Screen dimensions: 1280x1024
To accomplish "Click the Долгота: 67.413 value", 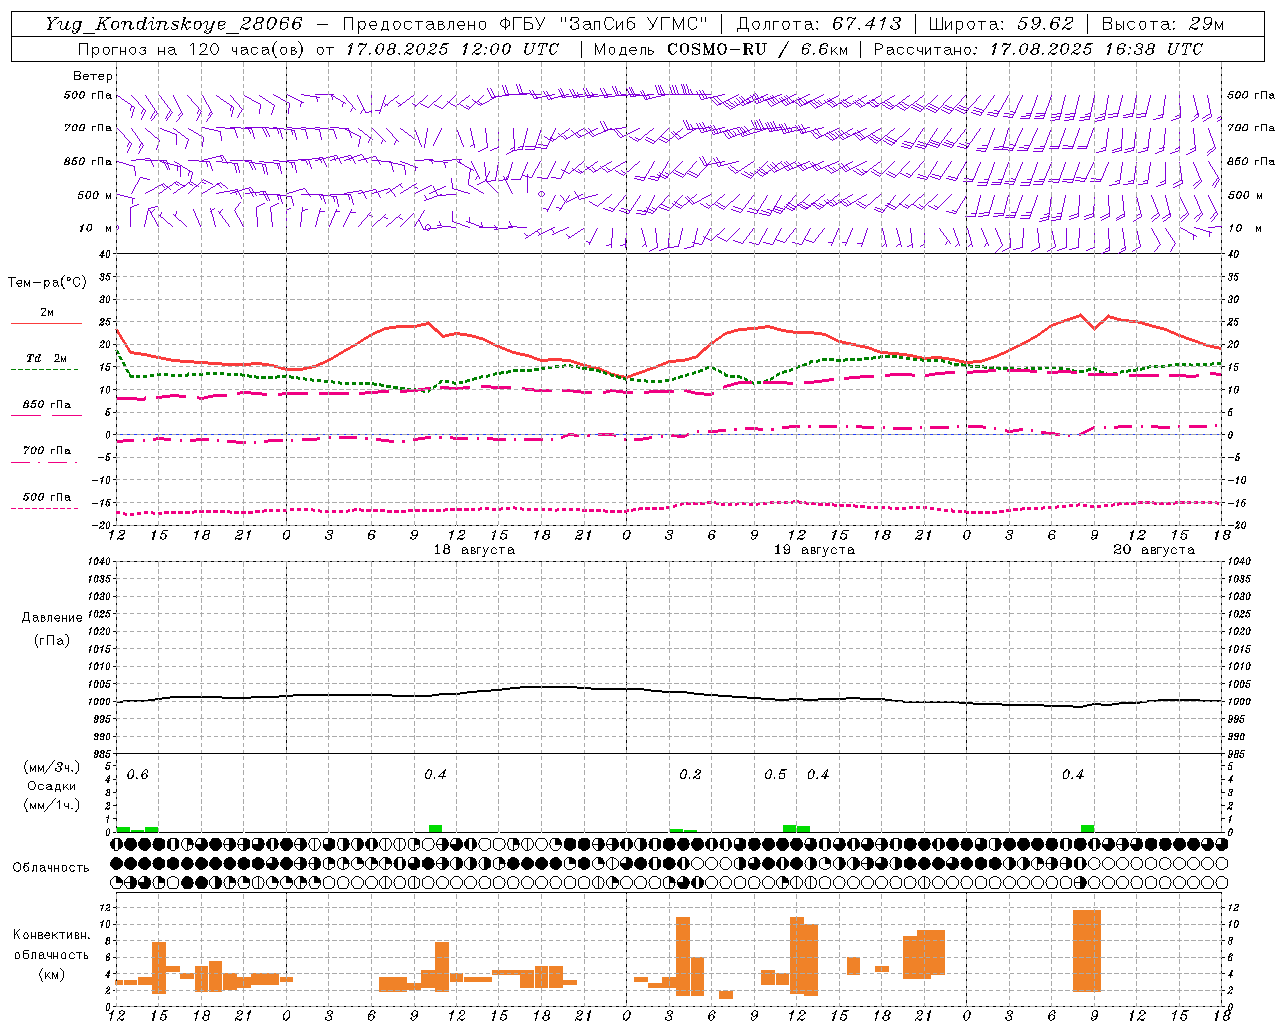I will click(x=818, y=24).
